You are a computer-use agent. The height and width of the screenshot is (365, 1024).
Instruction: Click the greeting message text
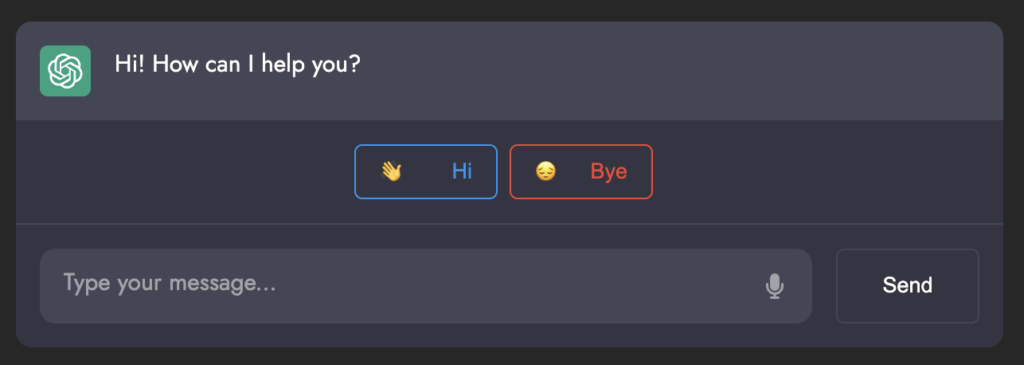point(238,64)
